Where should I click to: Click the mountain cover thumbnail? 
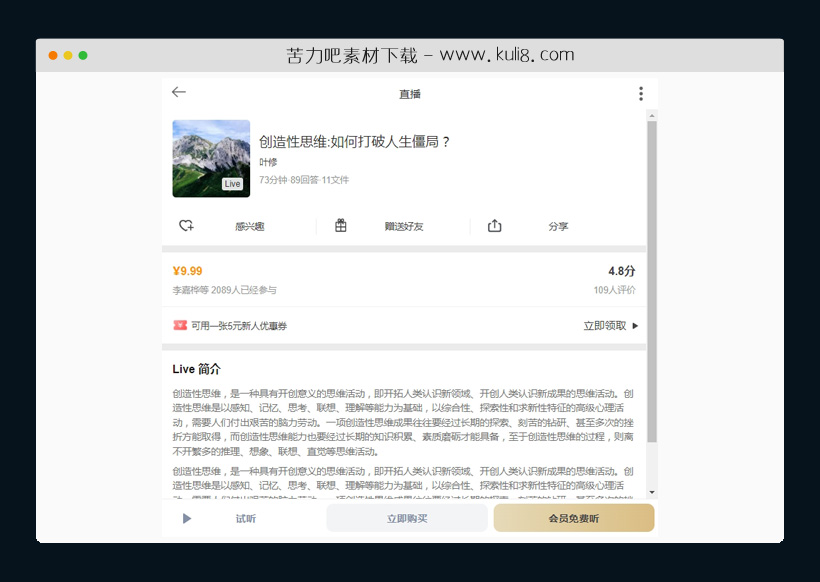[x=211, y=158]
